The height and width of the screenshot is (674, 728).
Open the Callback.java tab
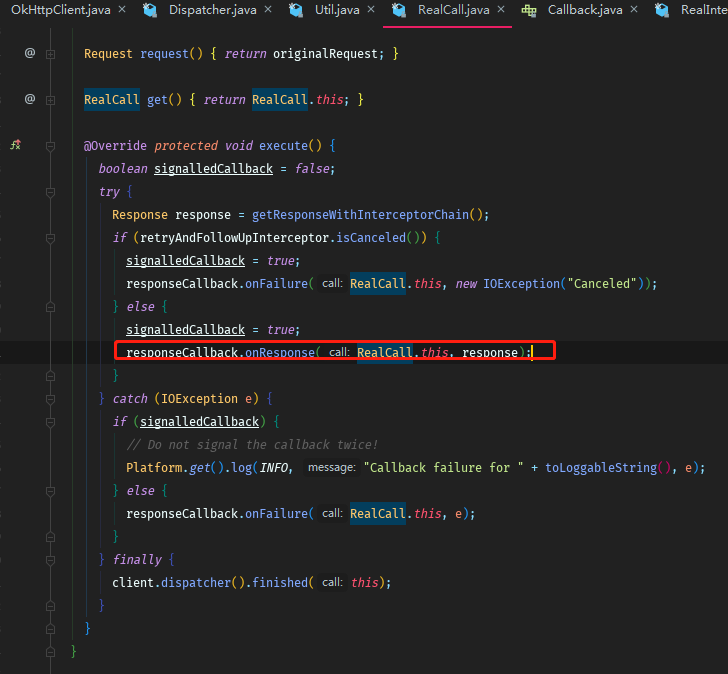point(585,10)
